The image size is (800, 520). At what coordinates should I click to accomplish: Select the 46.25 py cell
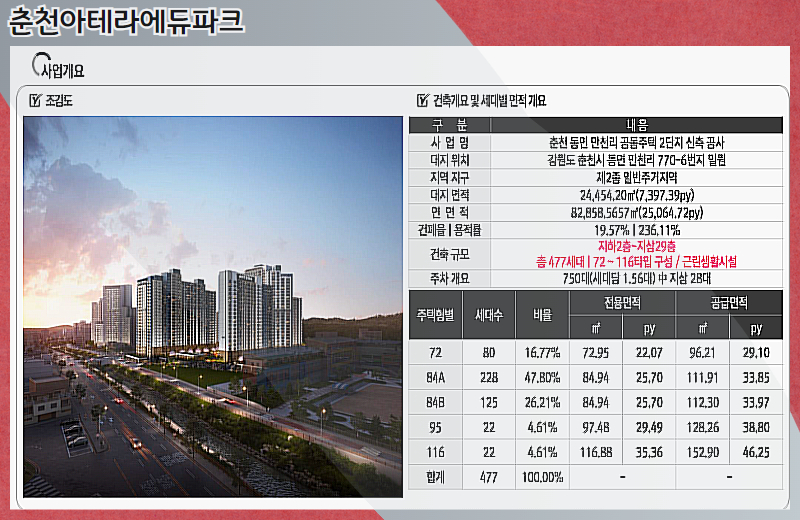click(x=756, y=452)
